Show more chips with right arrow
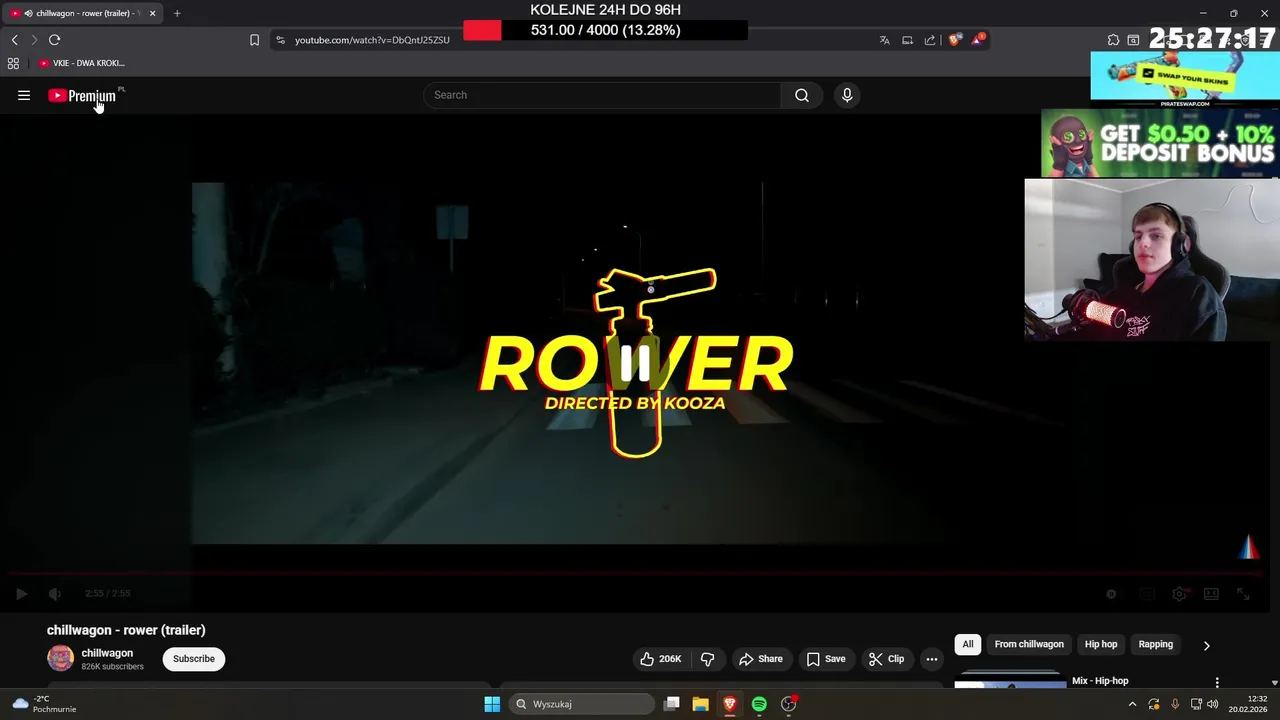This screenshot has width=1280, height=720. [1206, 645]
